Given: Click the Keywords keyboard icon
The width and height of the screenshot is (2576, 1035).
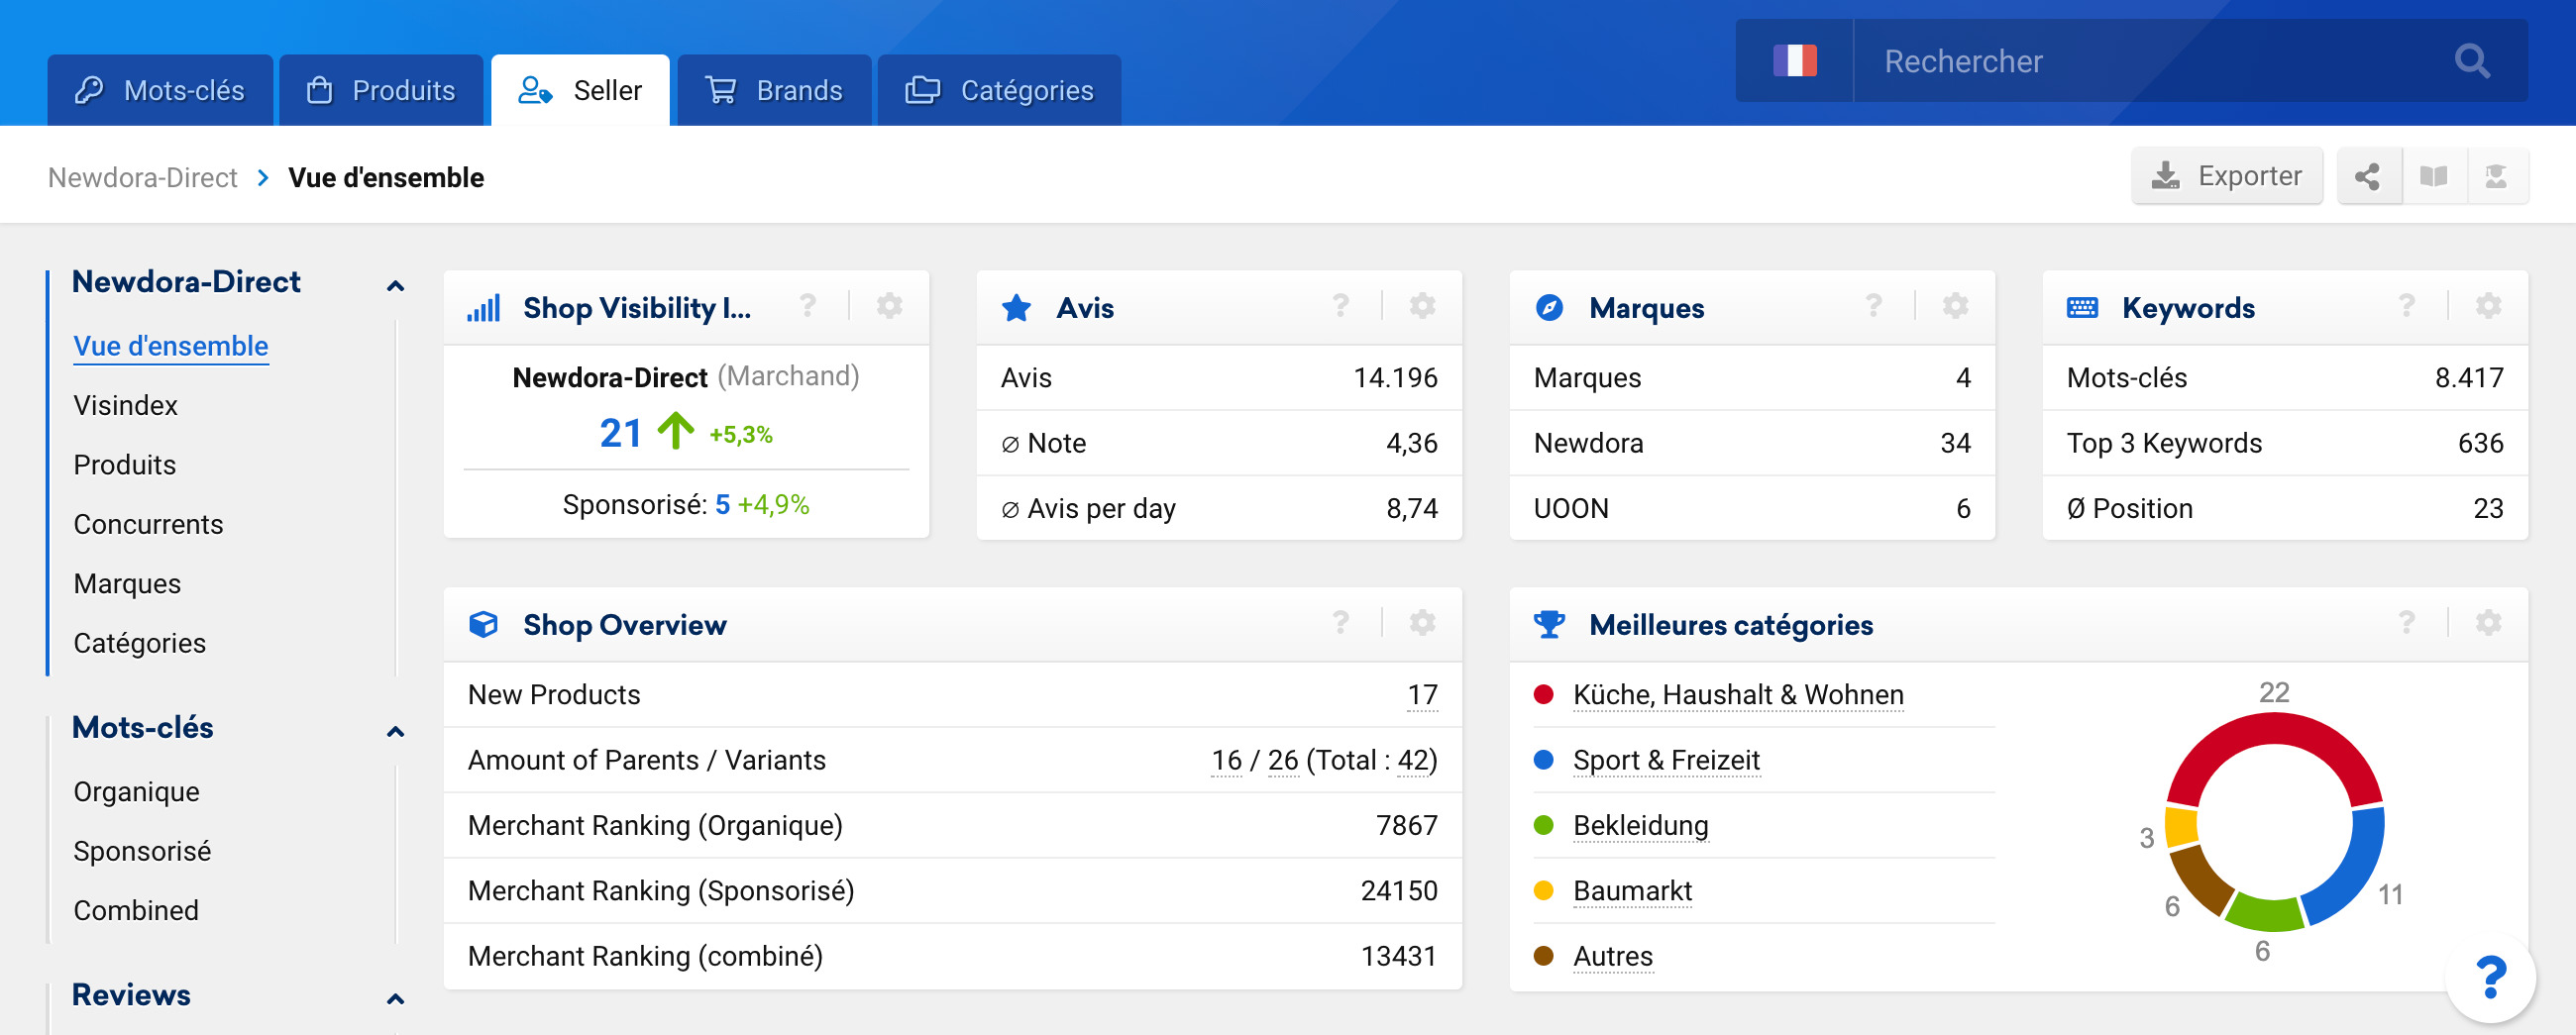Looking at the screenshot, I should click(2082, 308).
